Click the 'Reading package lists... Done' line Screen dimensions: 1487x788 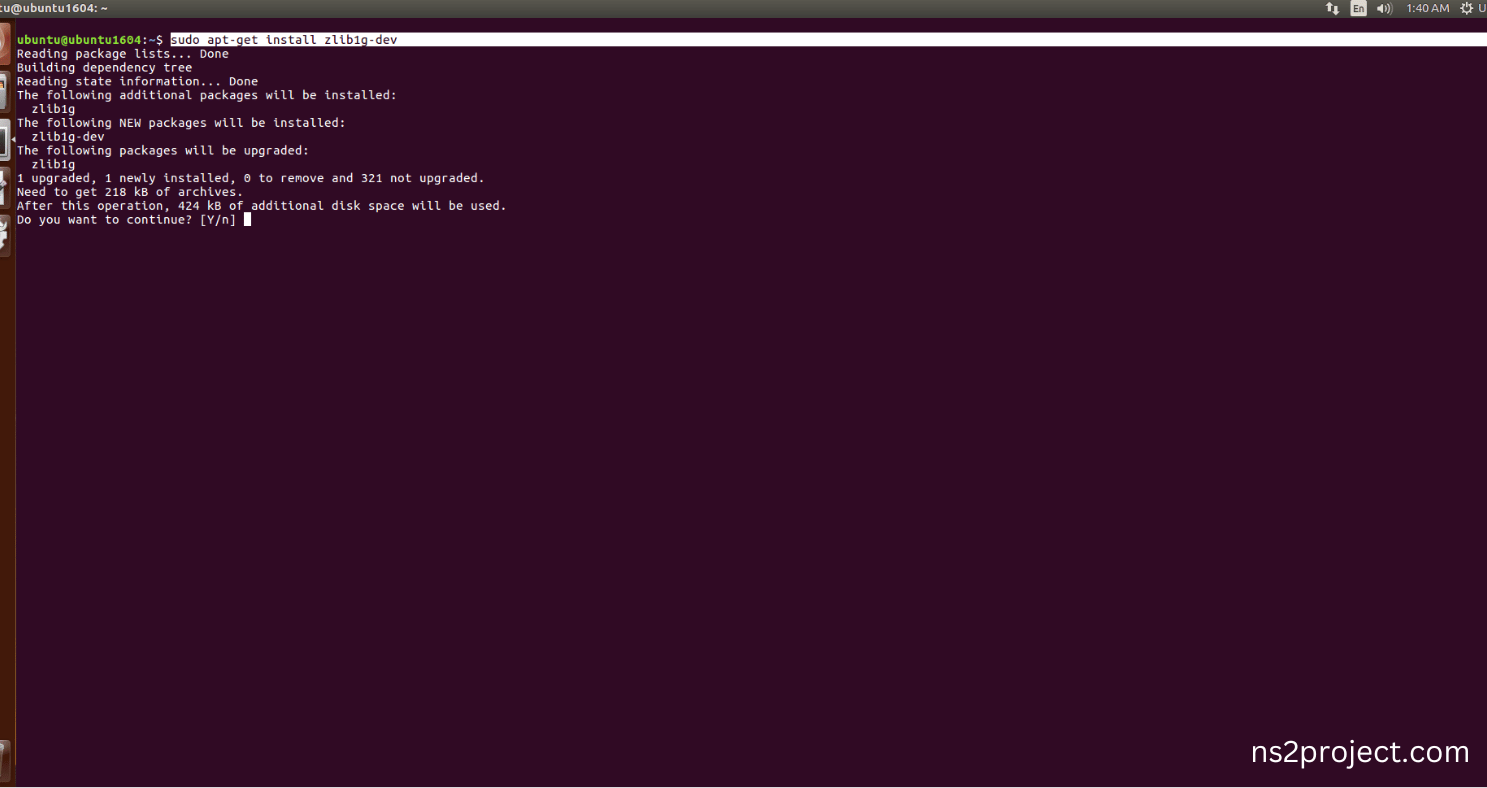(x=123, y=54)
